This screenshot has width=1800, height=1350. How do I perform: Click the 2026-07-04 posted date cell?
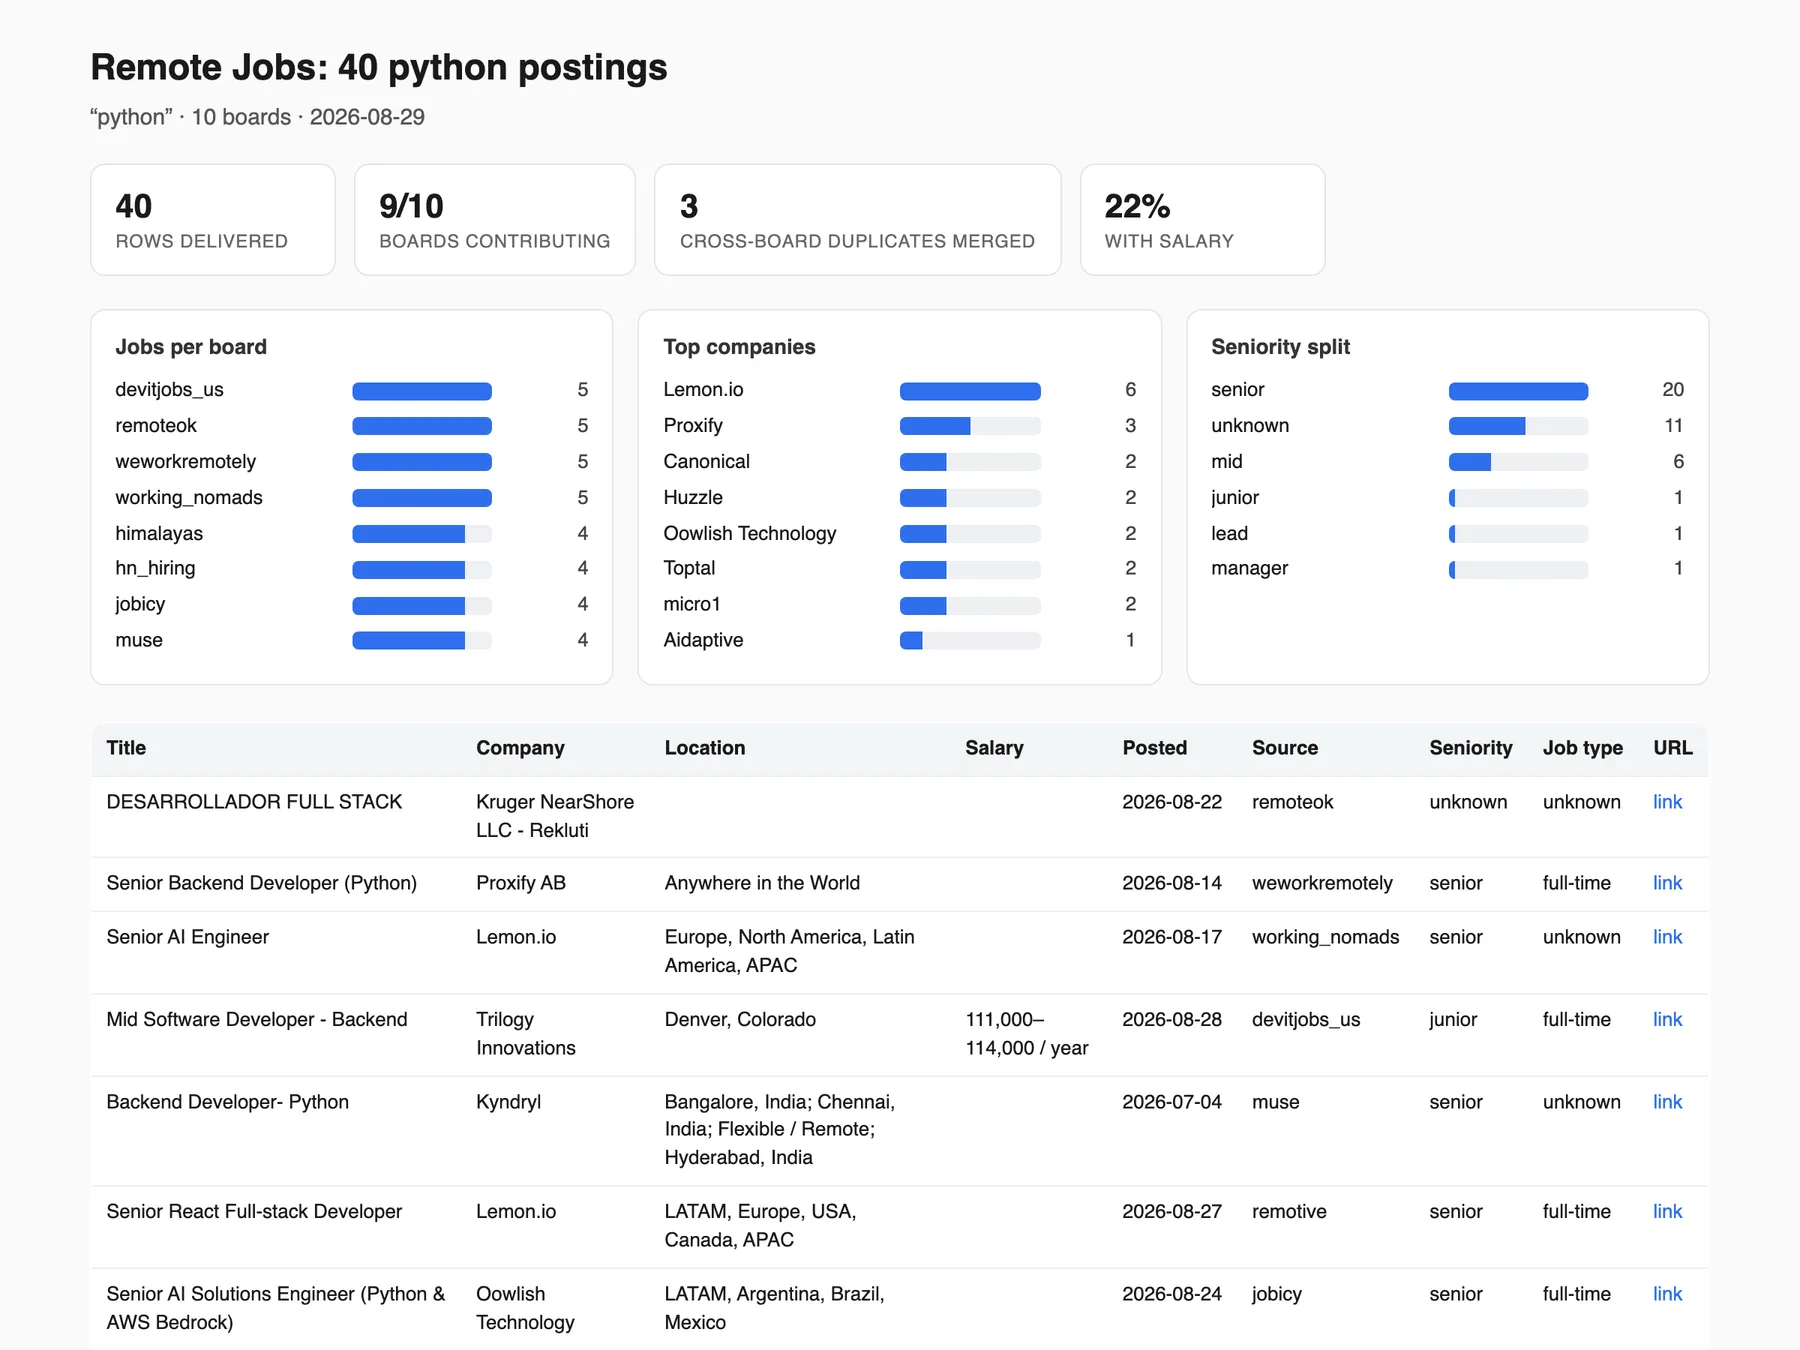point(1172,1102)
